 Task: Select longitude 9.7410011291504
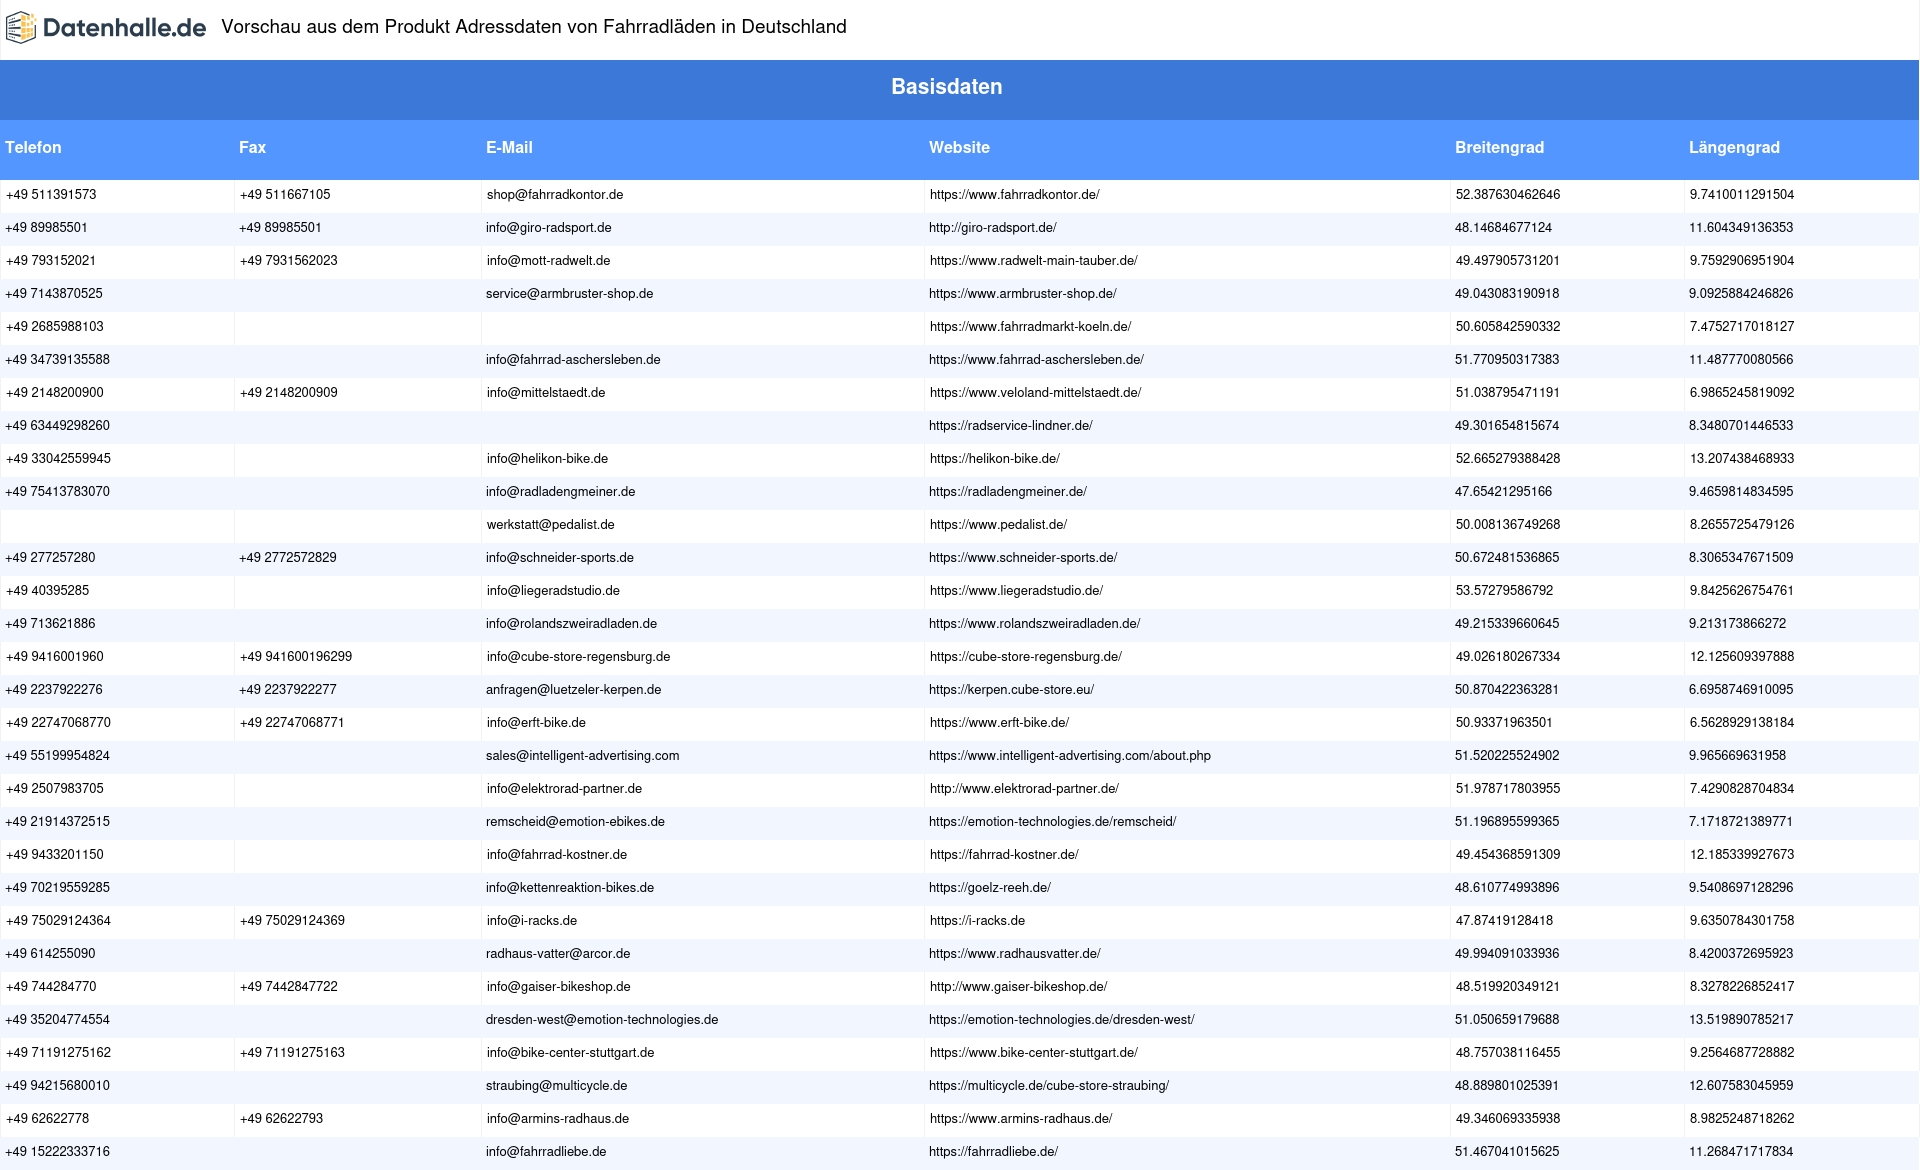1742,195
